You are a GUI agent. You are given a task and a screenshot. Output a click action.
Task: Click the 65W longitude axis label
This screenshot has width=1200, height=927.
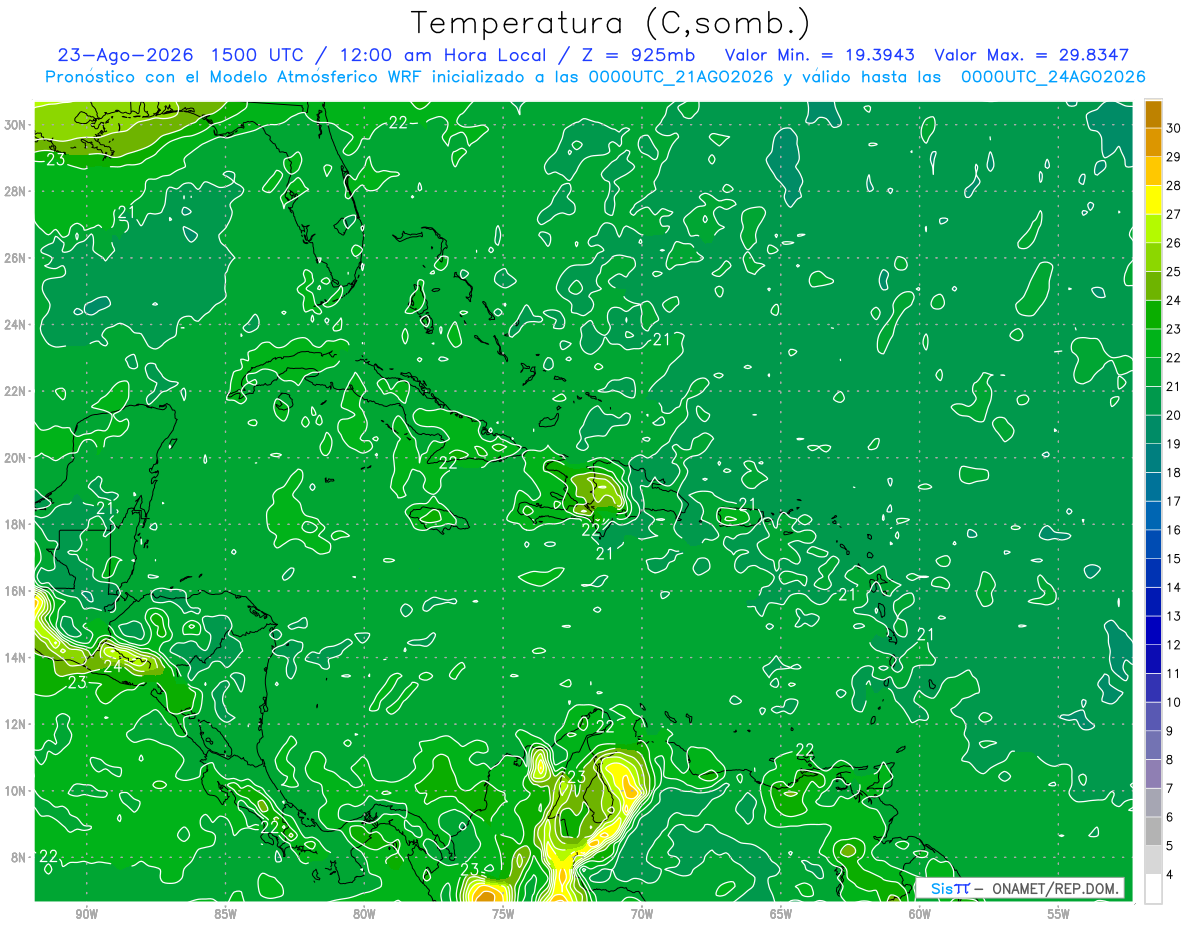click(781, 914)
